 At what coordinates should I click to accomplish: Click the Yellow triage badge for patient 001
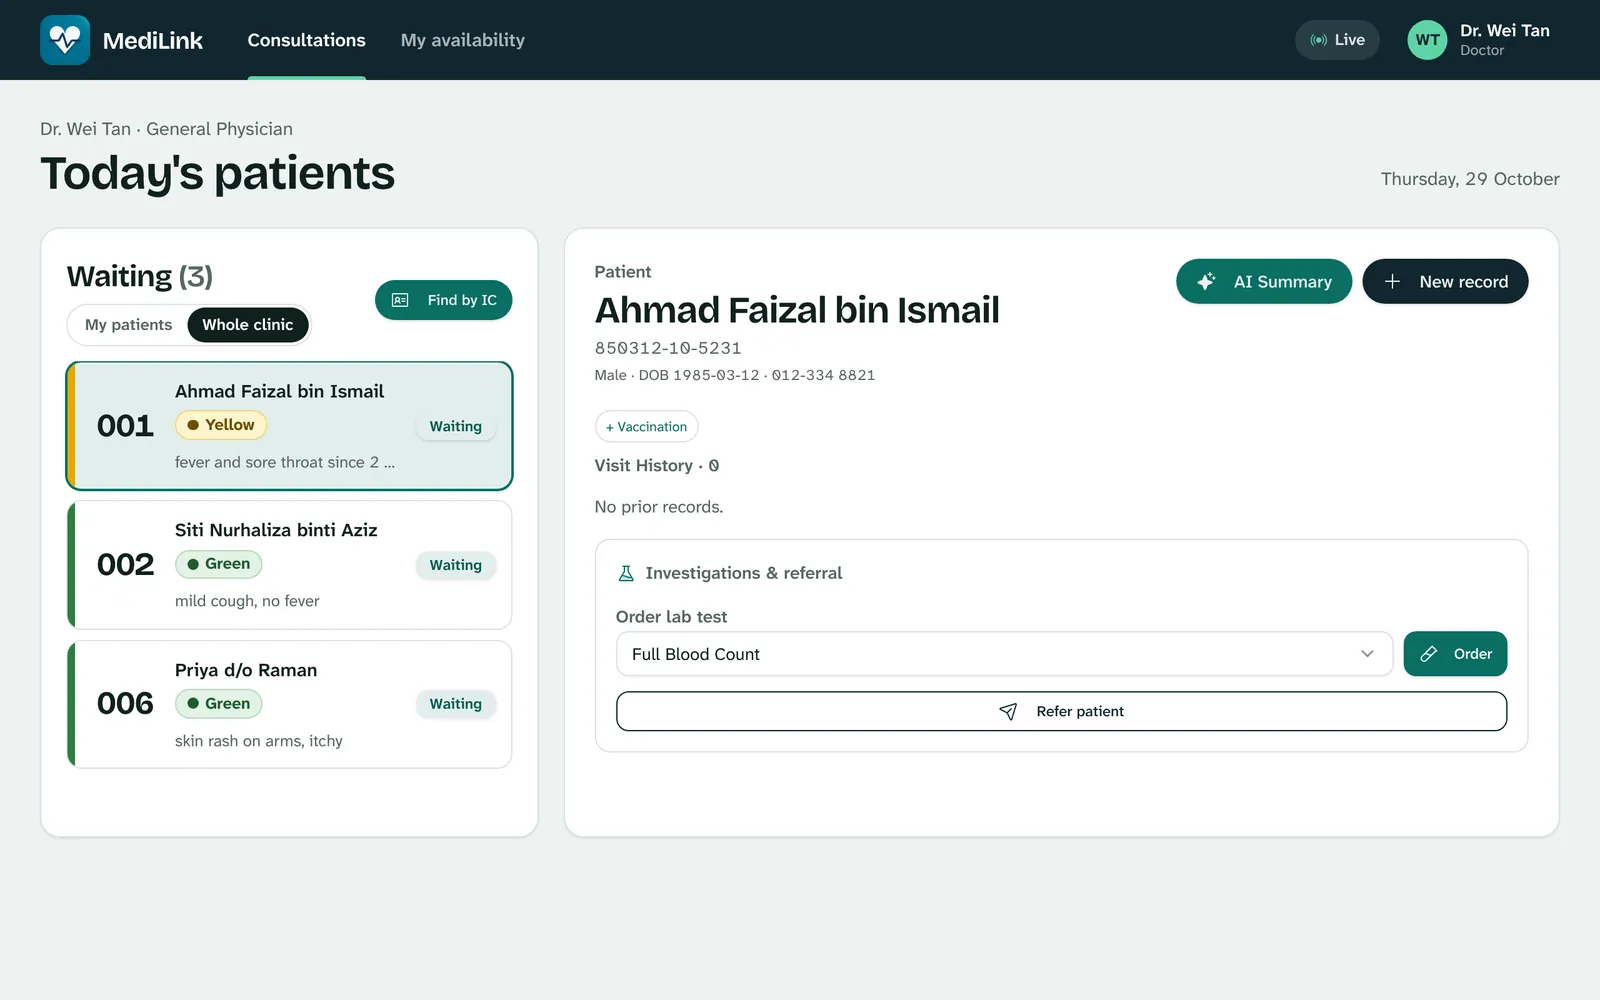[x=221, y=425]
